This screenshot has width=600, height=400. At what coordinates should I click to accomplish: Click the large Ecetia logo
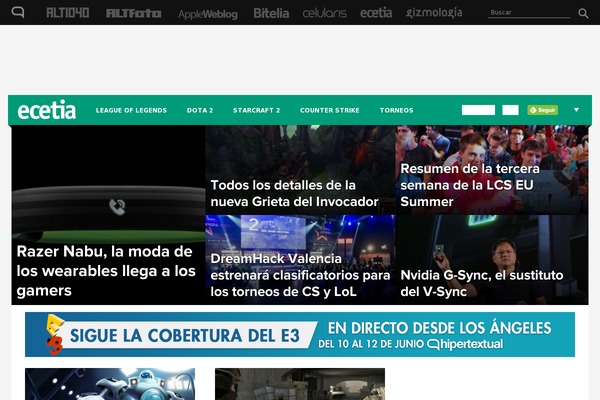[x=47, y=110]
